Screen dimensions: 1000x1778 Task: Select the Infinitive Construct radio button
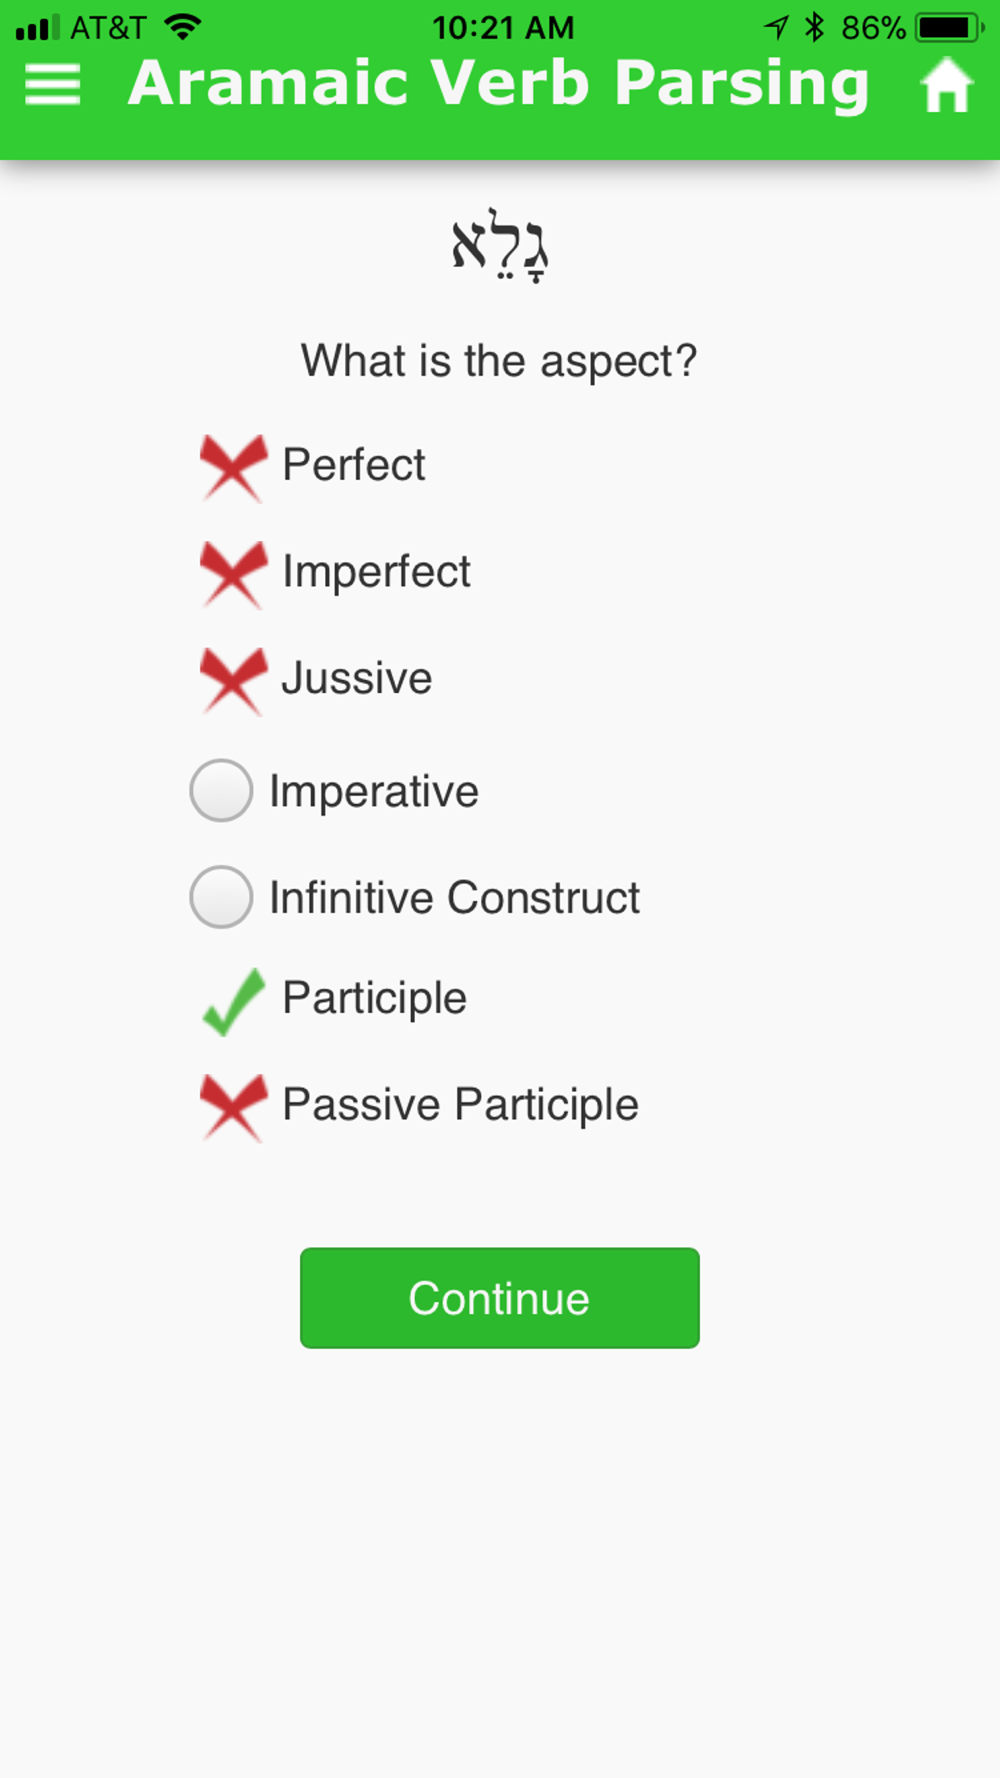click(221, 897)
